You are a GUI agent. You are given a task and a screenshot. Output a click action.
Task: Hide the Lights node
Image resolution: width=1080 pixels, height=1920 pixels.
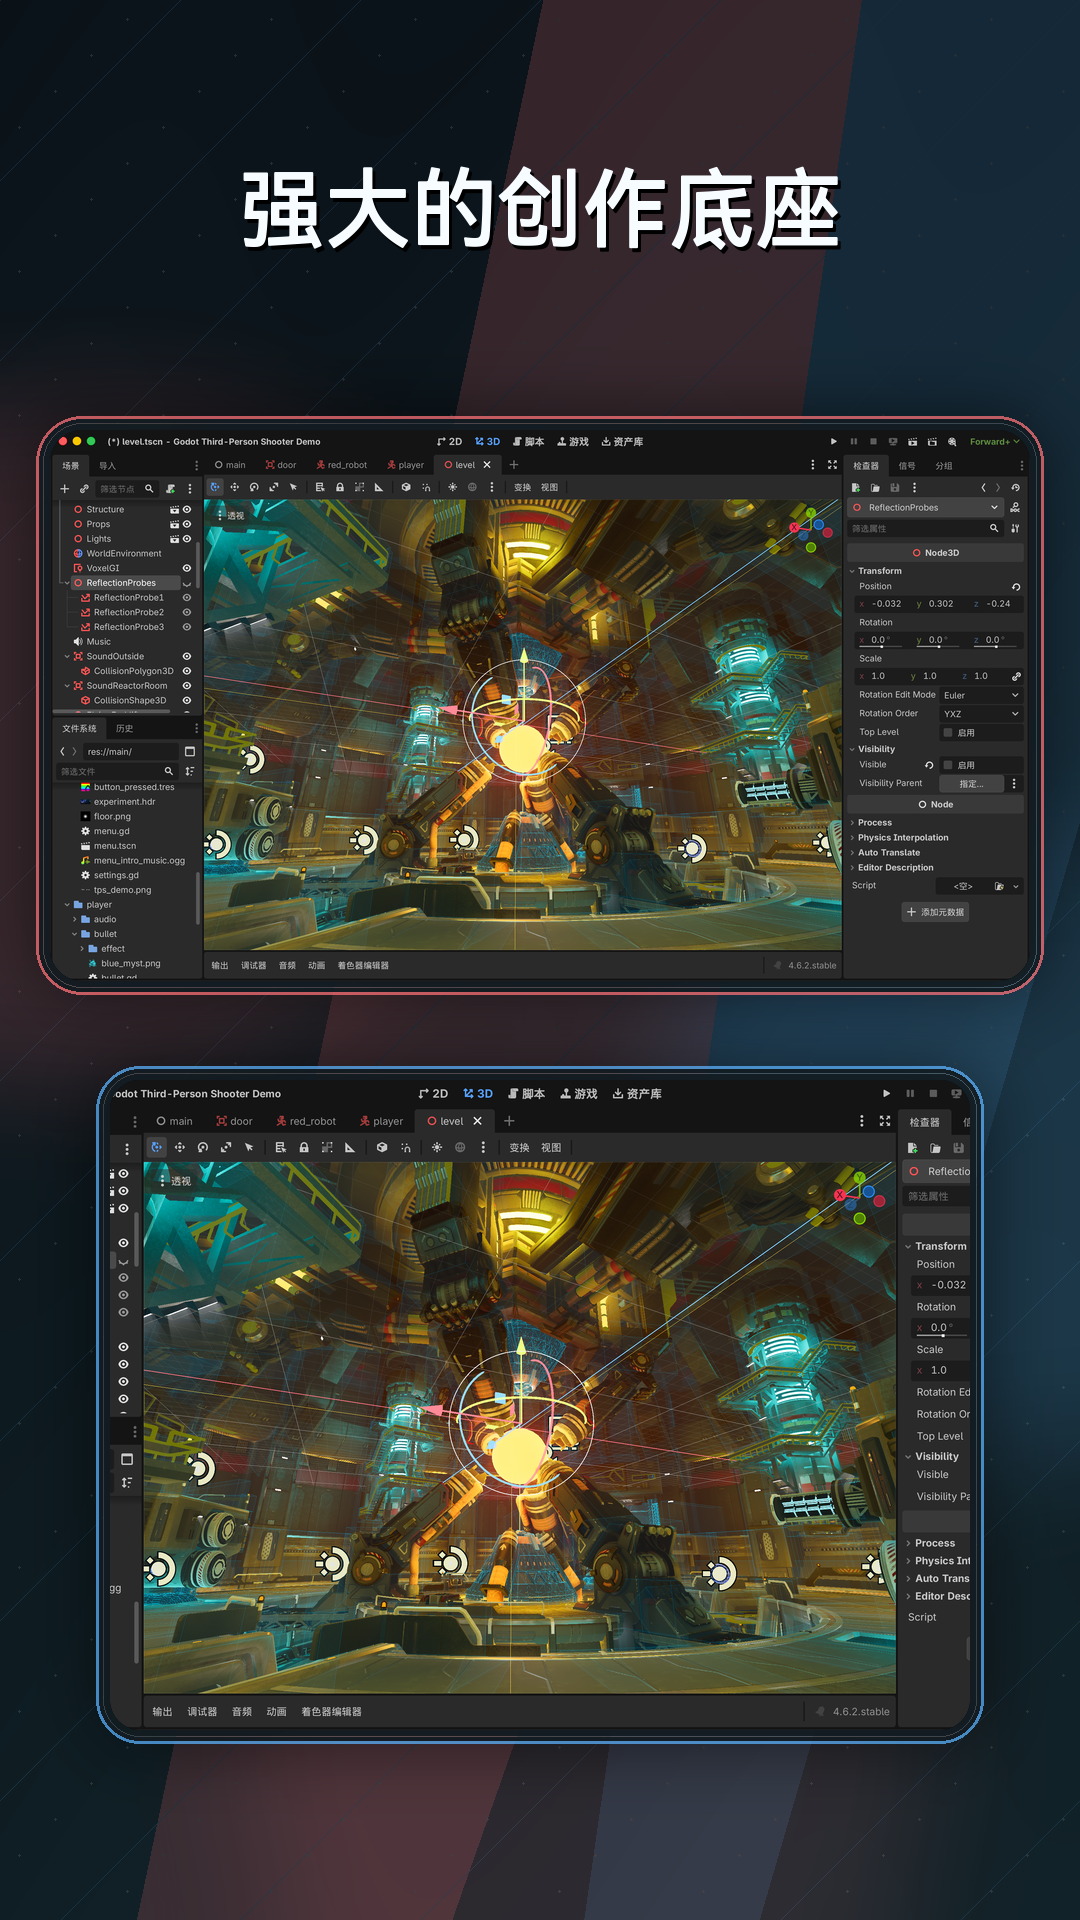(x=186, y=539)
